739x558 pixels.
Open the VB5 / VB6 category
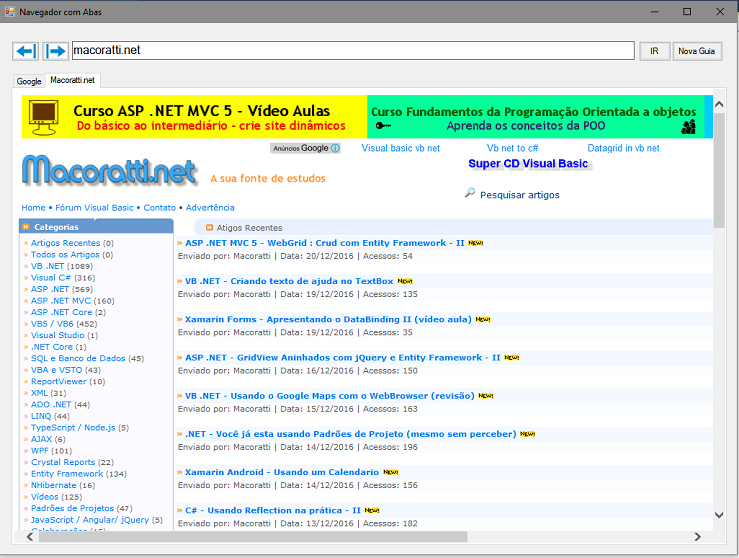[x=52, y=324]
